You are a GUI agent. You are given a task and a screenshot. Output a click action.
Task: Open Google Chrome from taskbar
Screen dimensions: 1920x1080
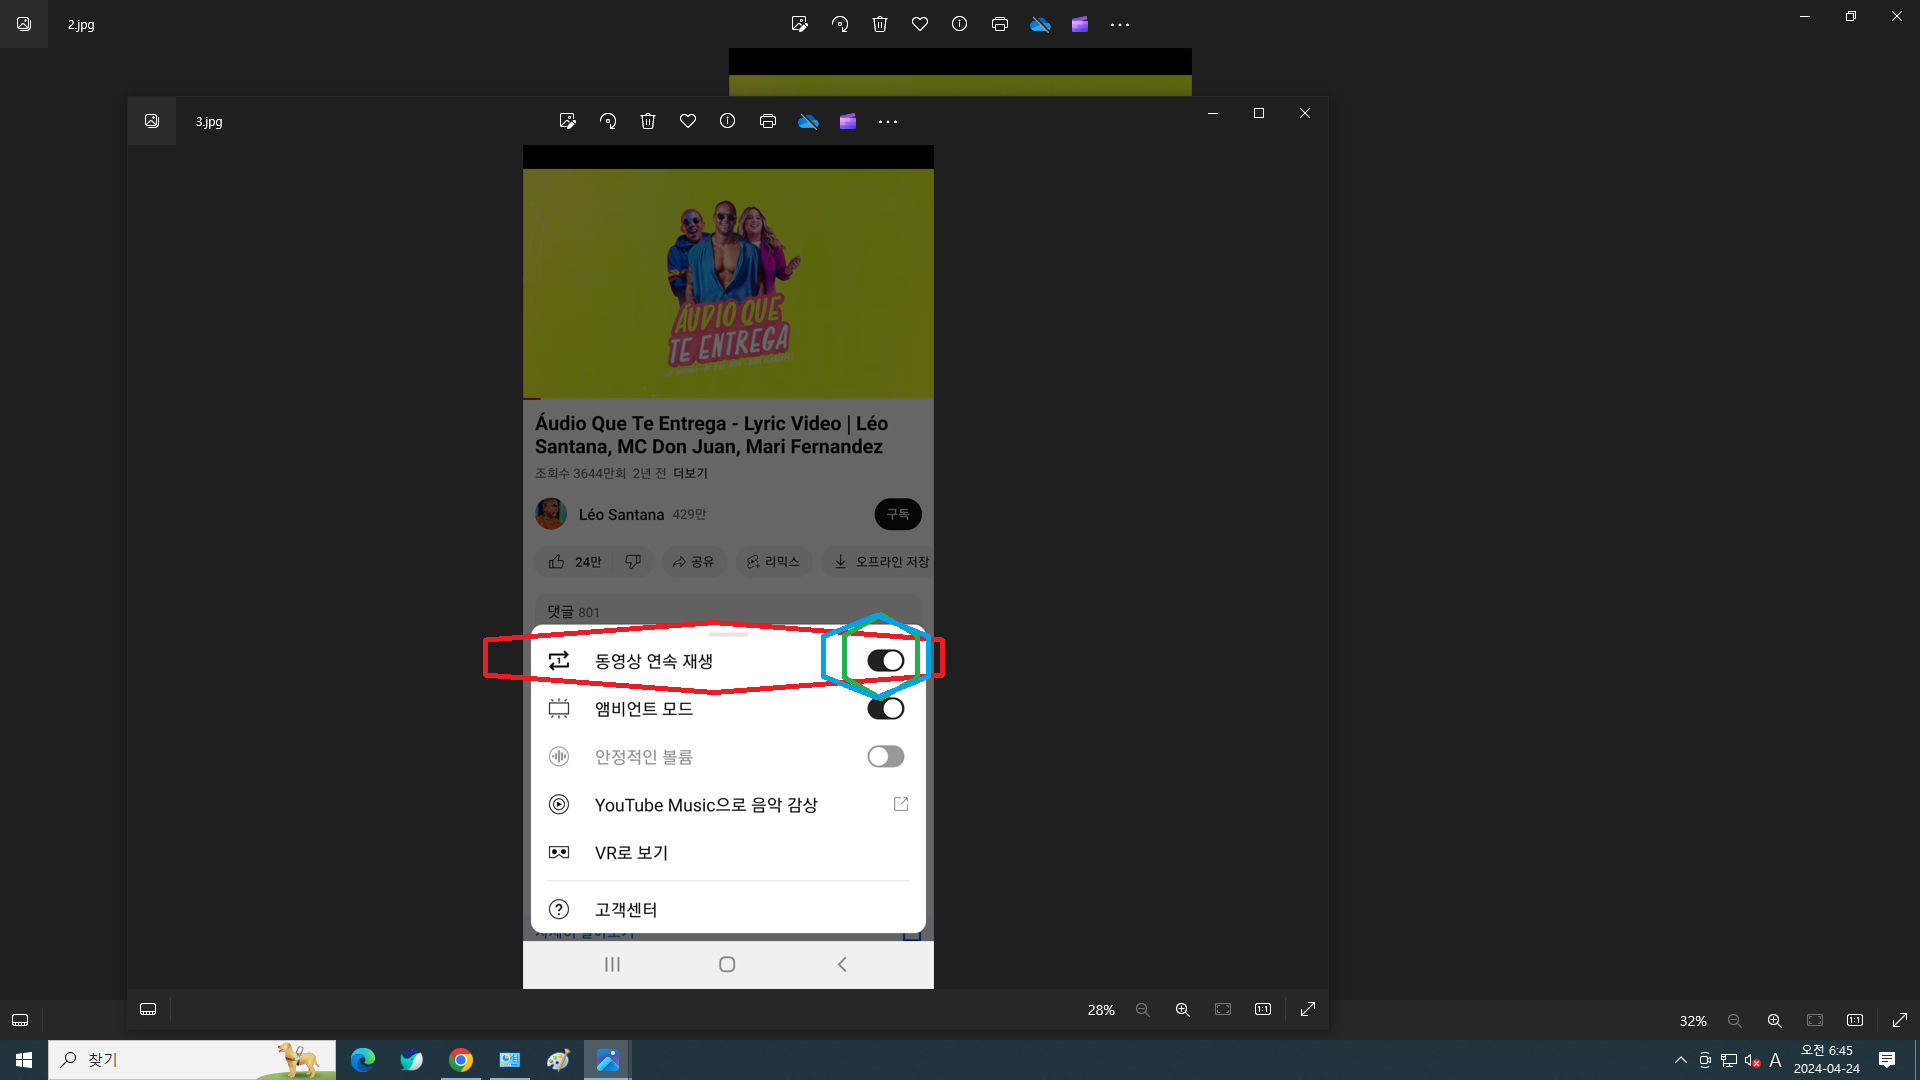[x=461, y=1060]
